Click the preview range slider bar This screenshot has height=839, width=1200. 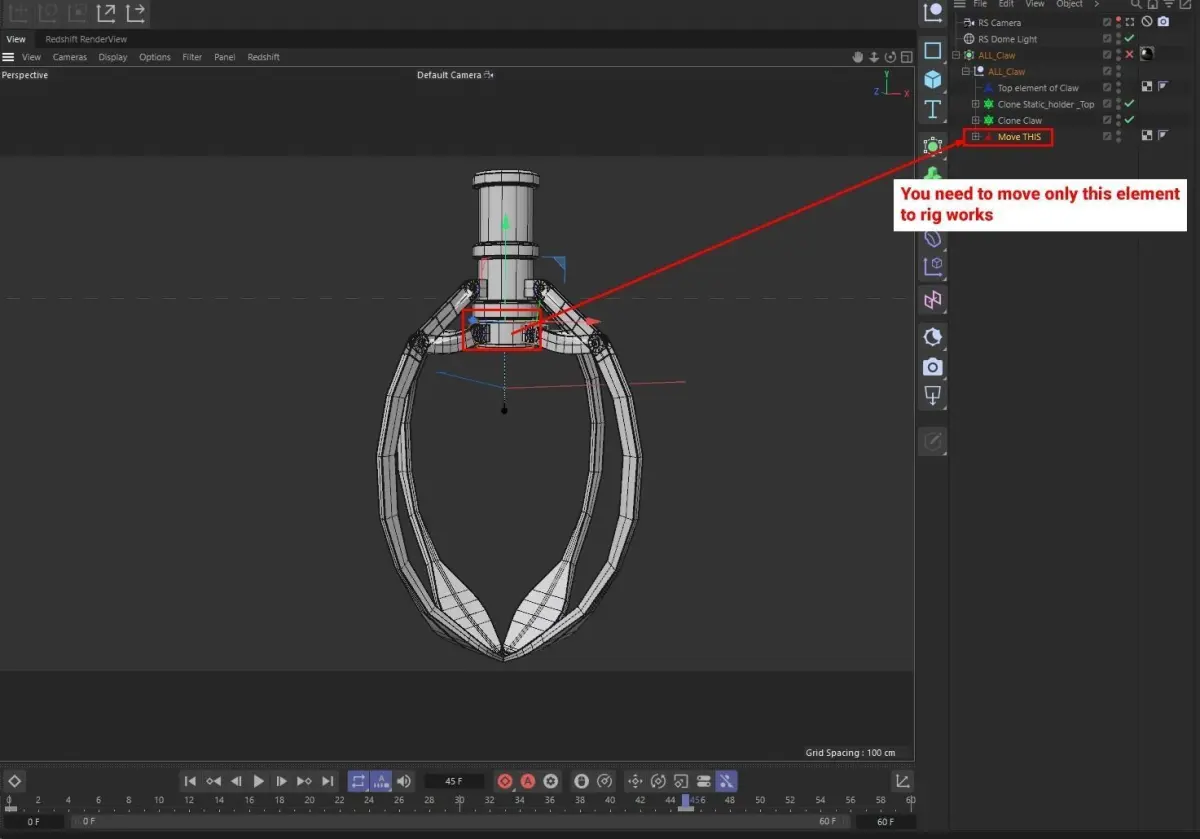point(463,821)
